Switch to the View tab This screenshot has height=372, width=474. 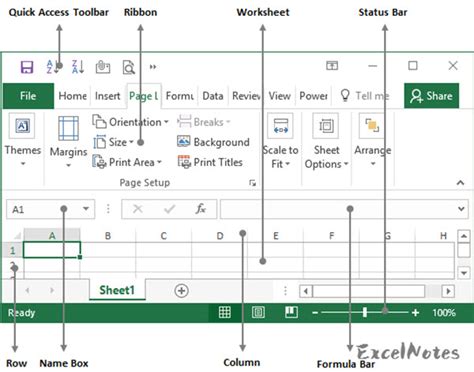[280, 96]
